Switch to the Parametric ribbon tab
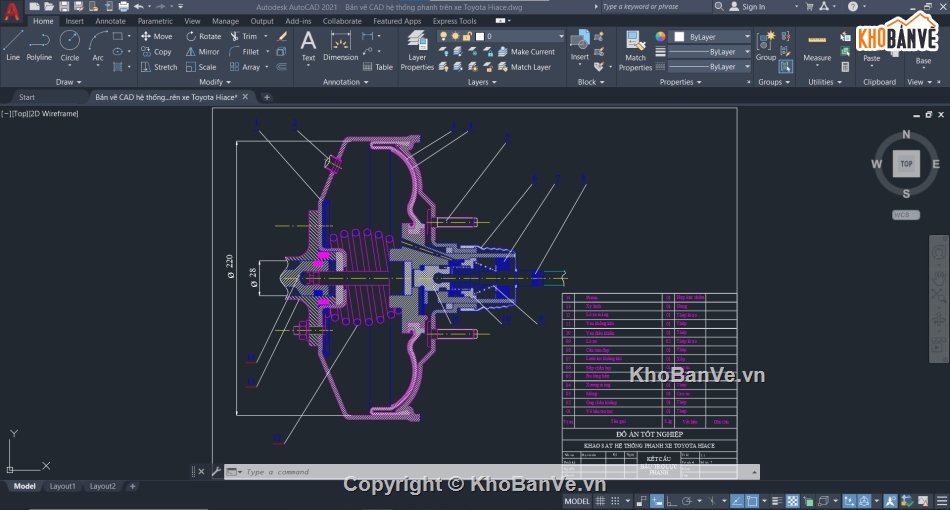 tap(155, 21)
